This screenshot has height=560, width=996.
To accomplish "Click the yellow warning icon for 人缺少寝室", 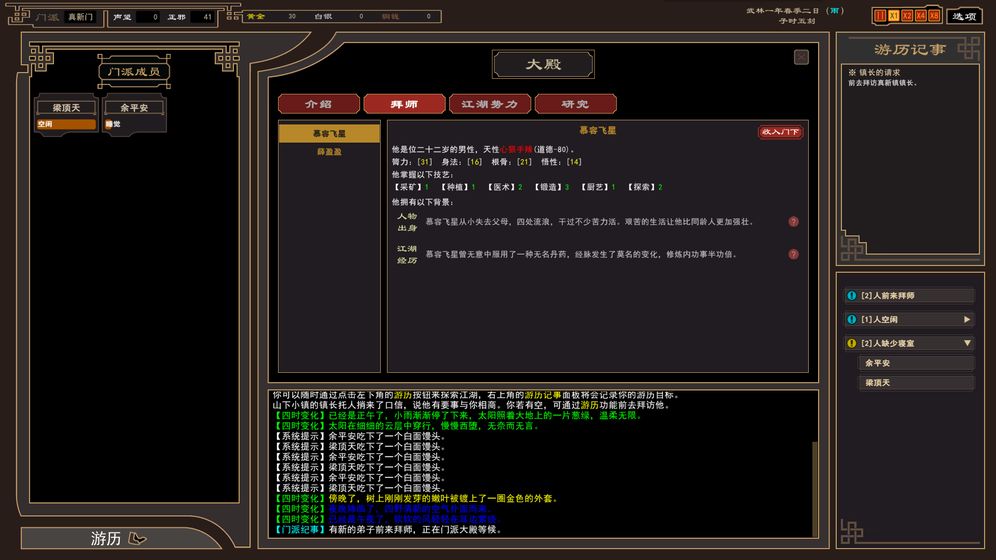I will [x=851, y=343].
